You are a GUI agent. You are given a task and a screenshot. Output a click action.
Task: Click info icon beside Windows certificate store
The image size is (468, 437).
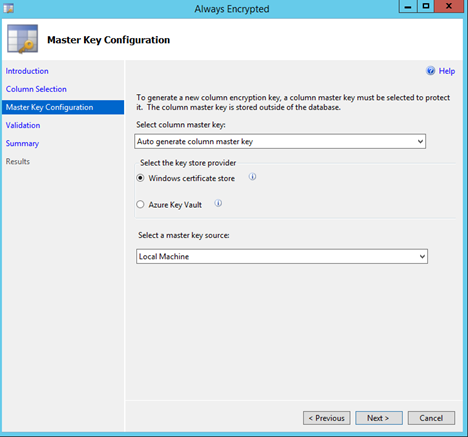pyautogui.click(x=252, y=177)
